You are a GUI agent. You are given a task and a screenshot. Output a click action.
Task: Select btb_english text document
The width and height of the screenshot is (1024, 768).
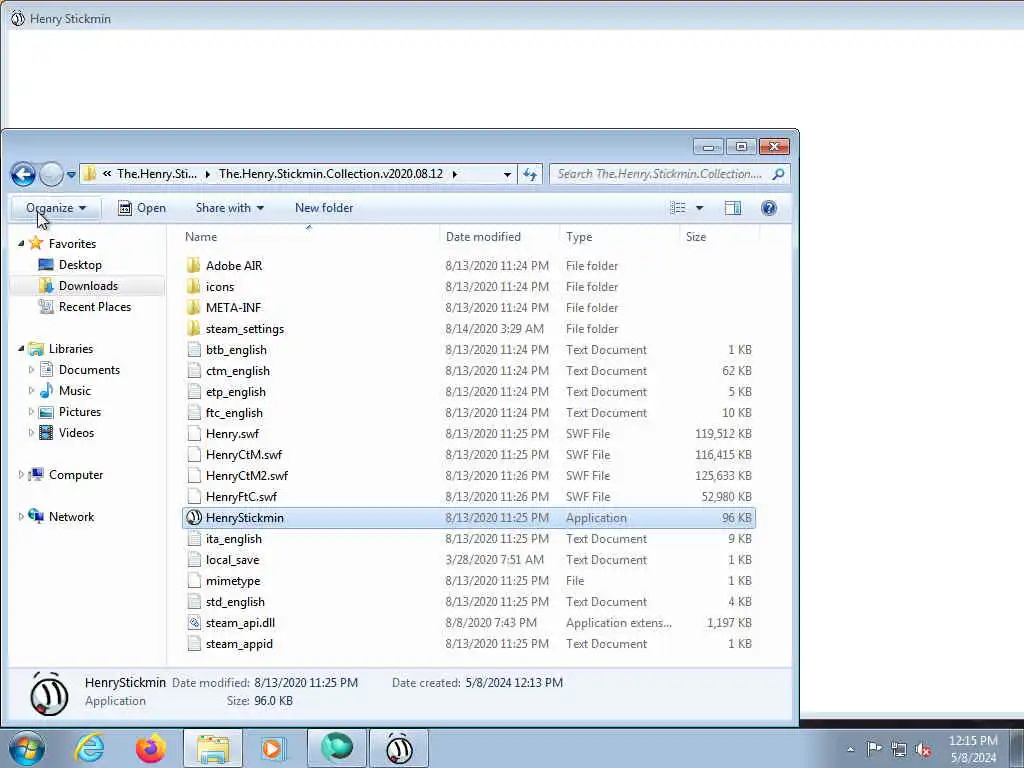click(236, 349)
